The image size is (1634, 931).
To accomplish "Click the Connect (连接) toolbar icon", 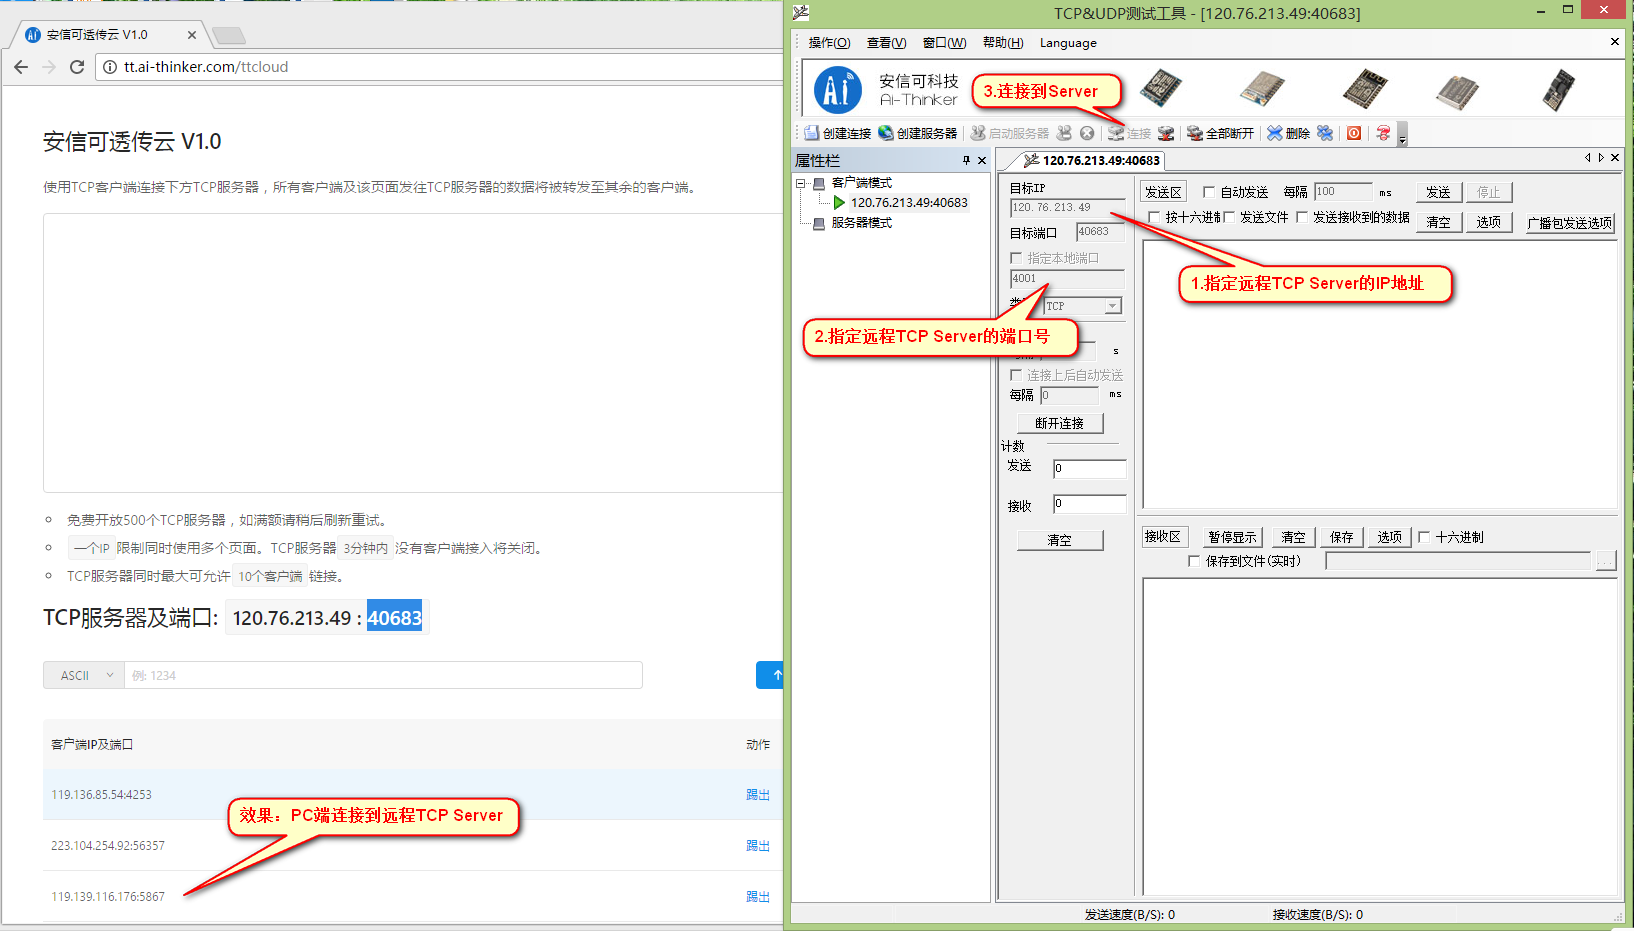I will (x=1116, y=133).
